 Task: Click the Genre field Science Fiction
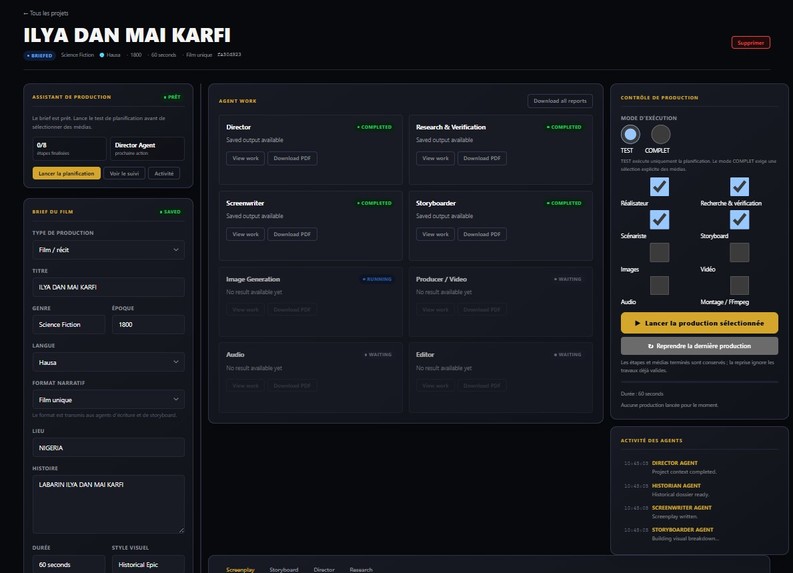[x=69, y=325]
